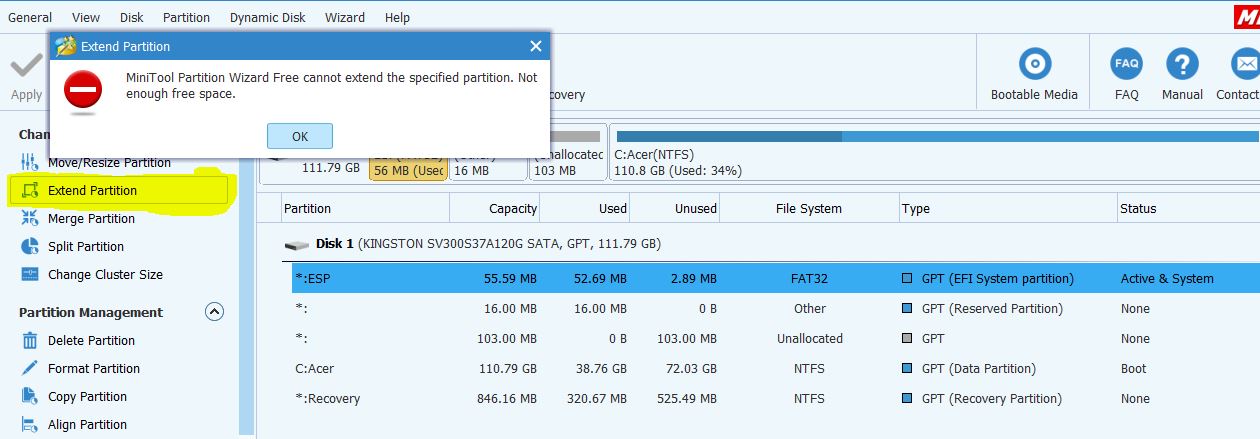
Task: Sort by Type column header
Action: pyautogui.click(x=1008, y=208)
